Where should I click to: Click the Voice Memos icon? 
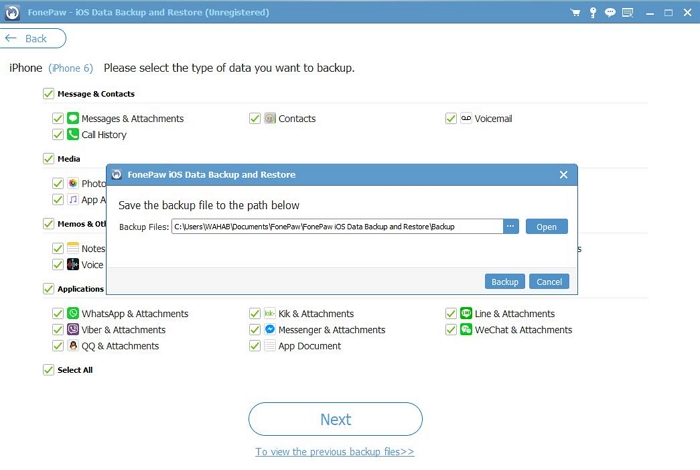tap(73, 264)
